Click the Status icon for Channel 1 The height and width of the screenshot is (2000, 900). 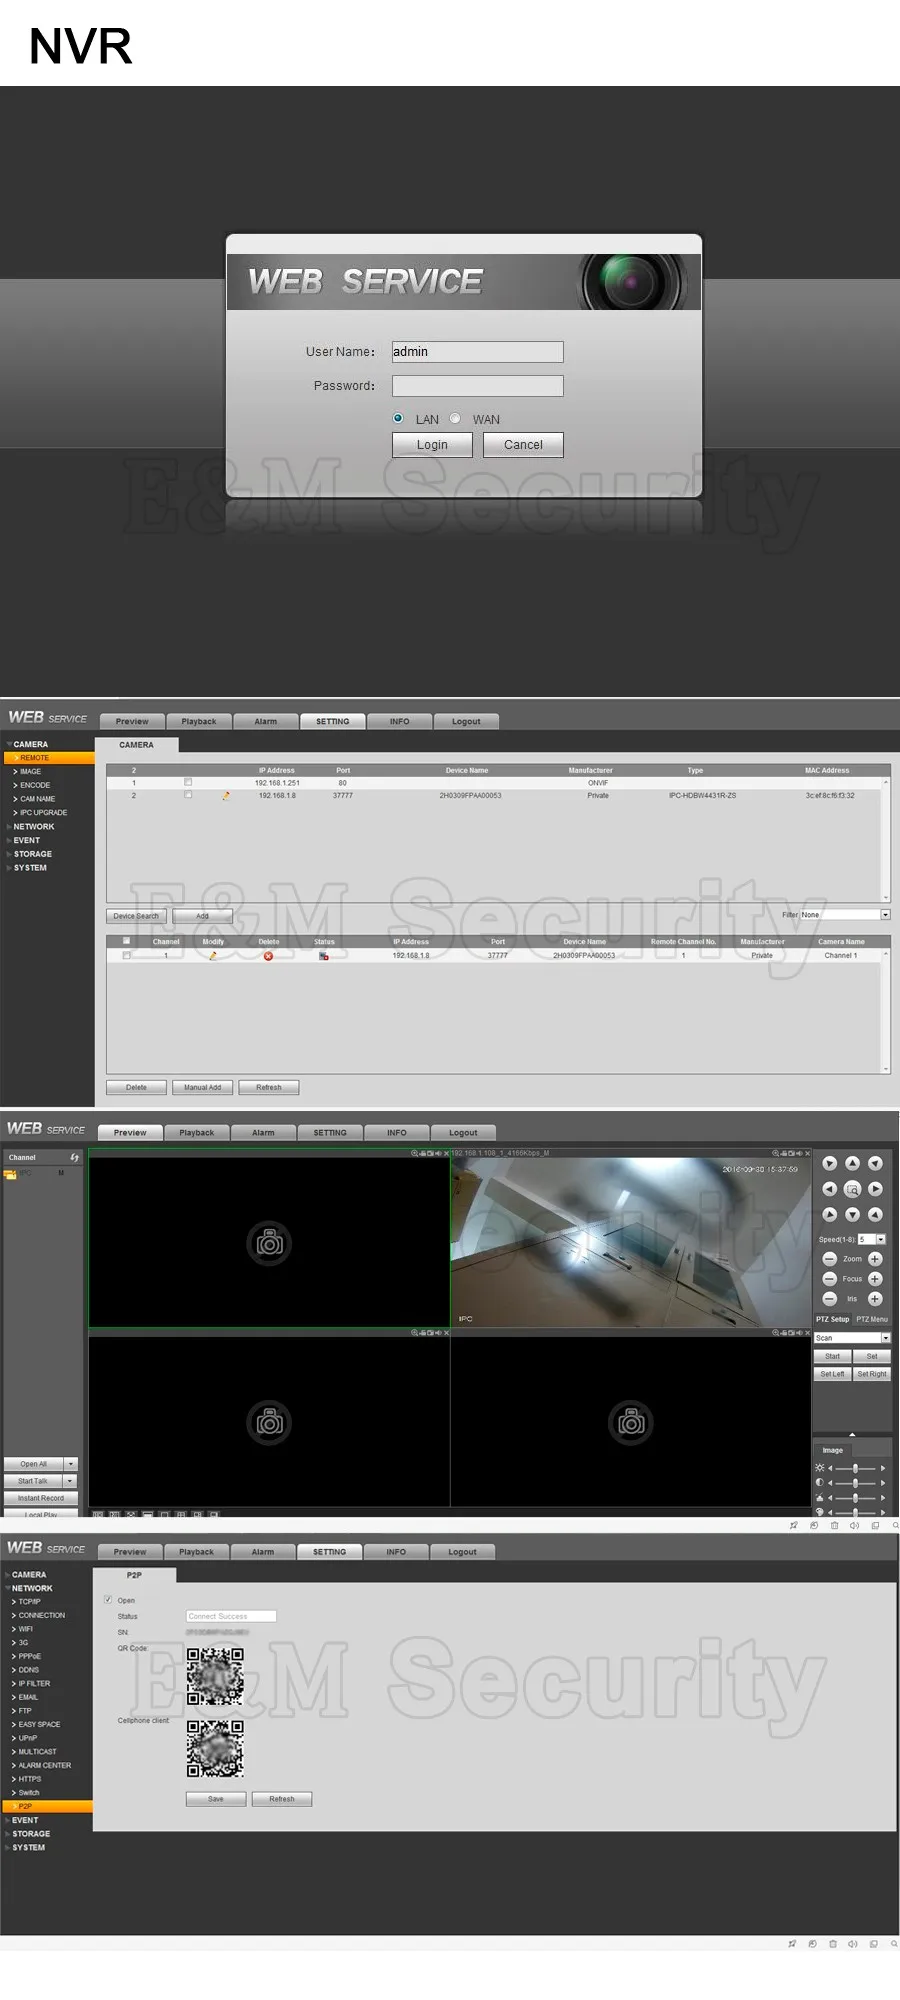tap(324, 956)
